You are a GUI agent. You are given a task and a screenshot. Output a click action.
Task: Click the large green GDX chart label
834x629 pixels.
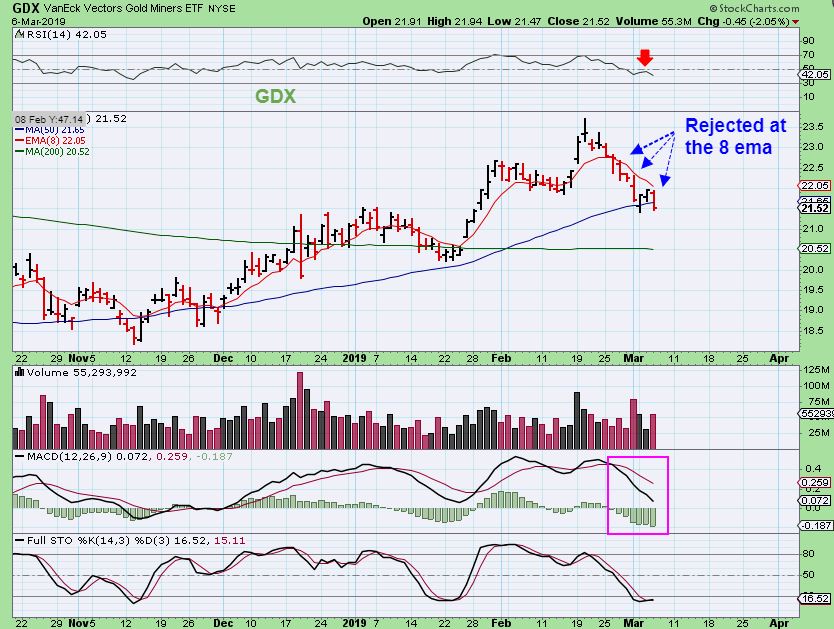275,96
